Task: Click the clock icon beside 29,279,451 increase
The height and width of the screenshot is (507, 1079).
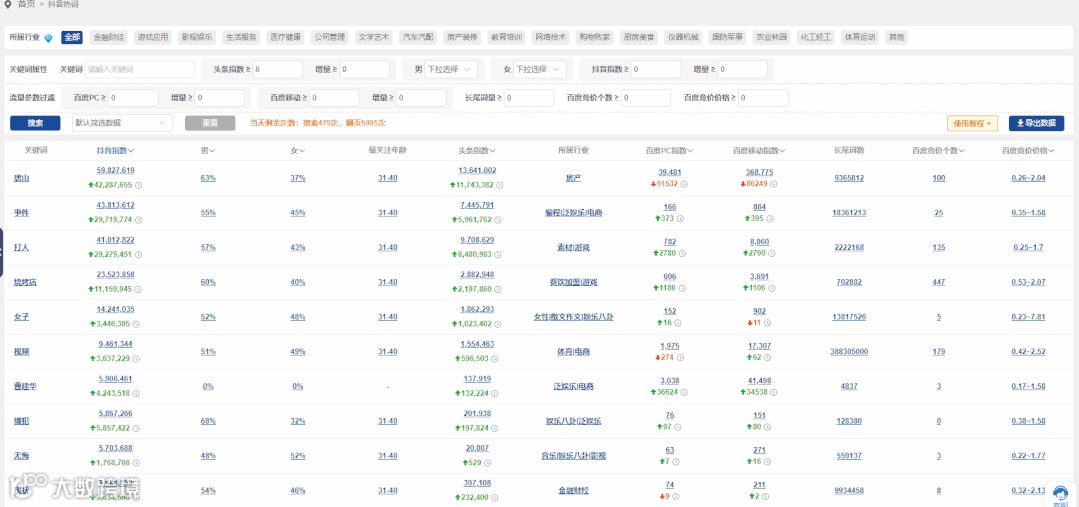Action: tap(139, 255)
